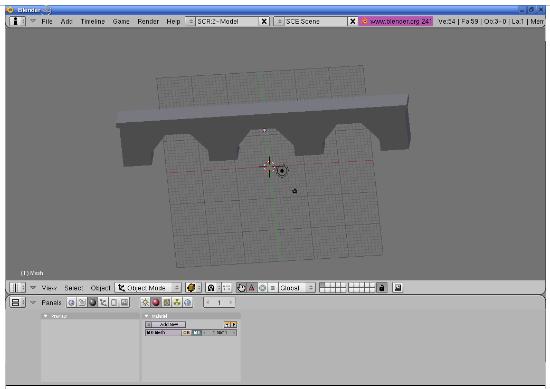This screenshot has height=389, width=550.
Task: Click the ME:Mesh datablock name field
Action: coord(163,333)
